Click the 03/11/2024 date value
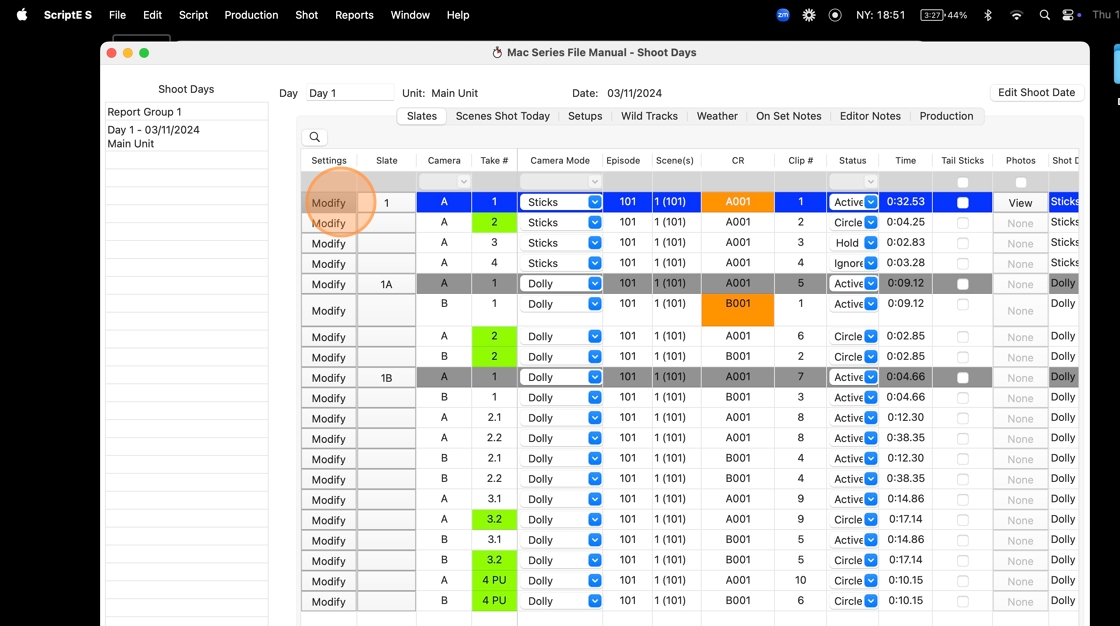 coord(634,94)
